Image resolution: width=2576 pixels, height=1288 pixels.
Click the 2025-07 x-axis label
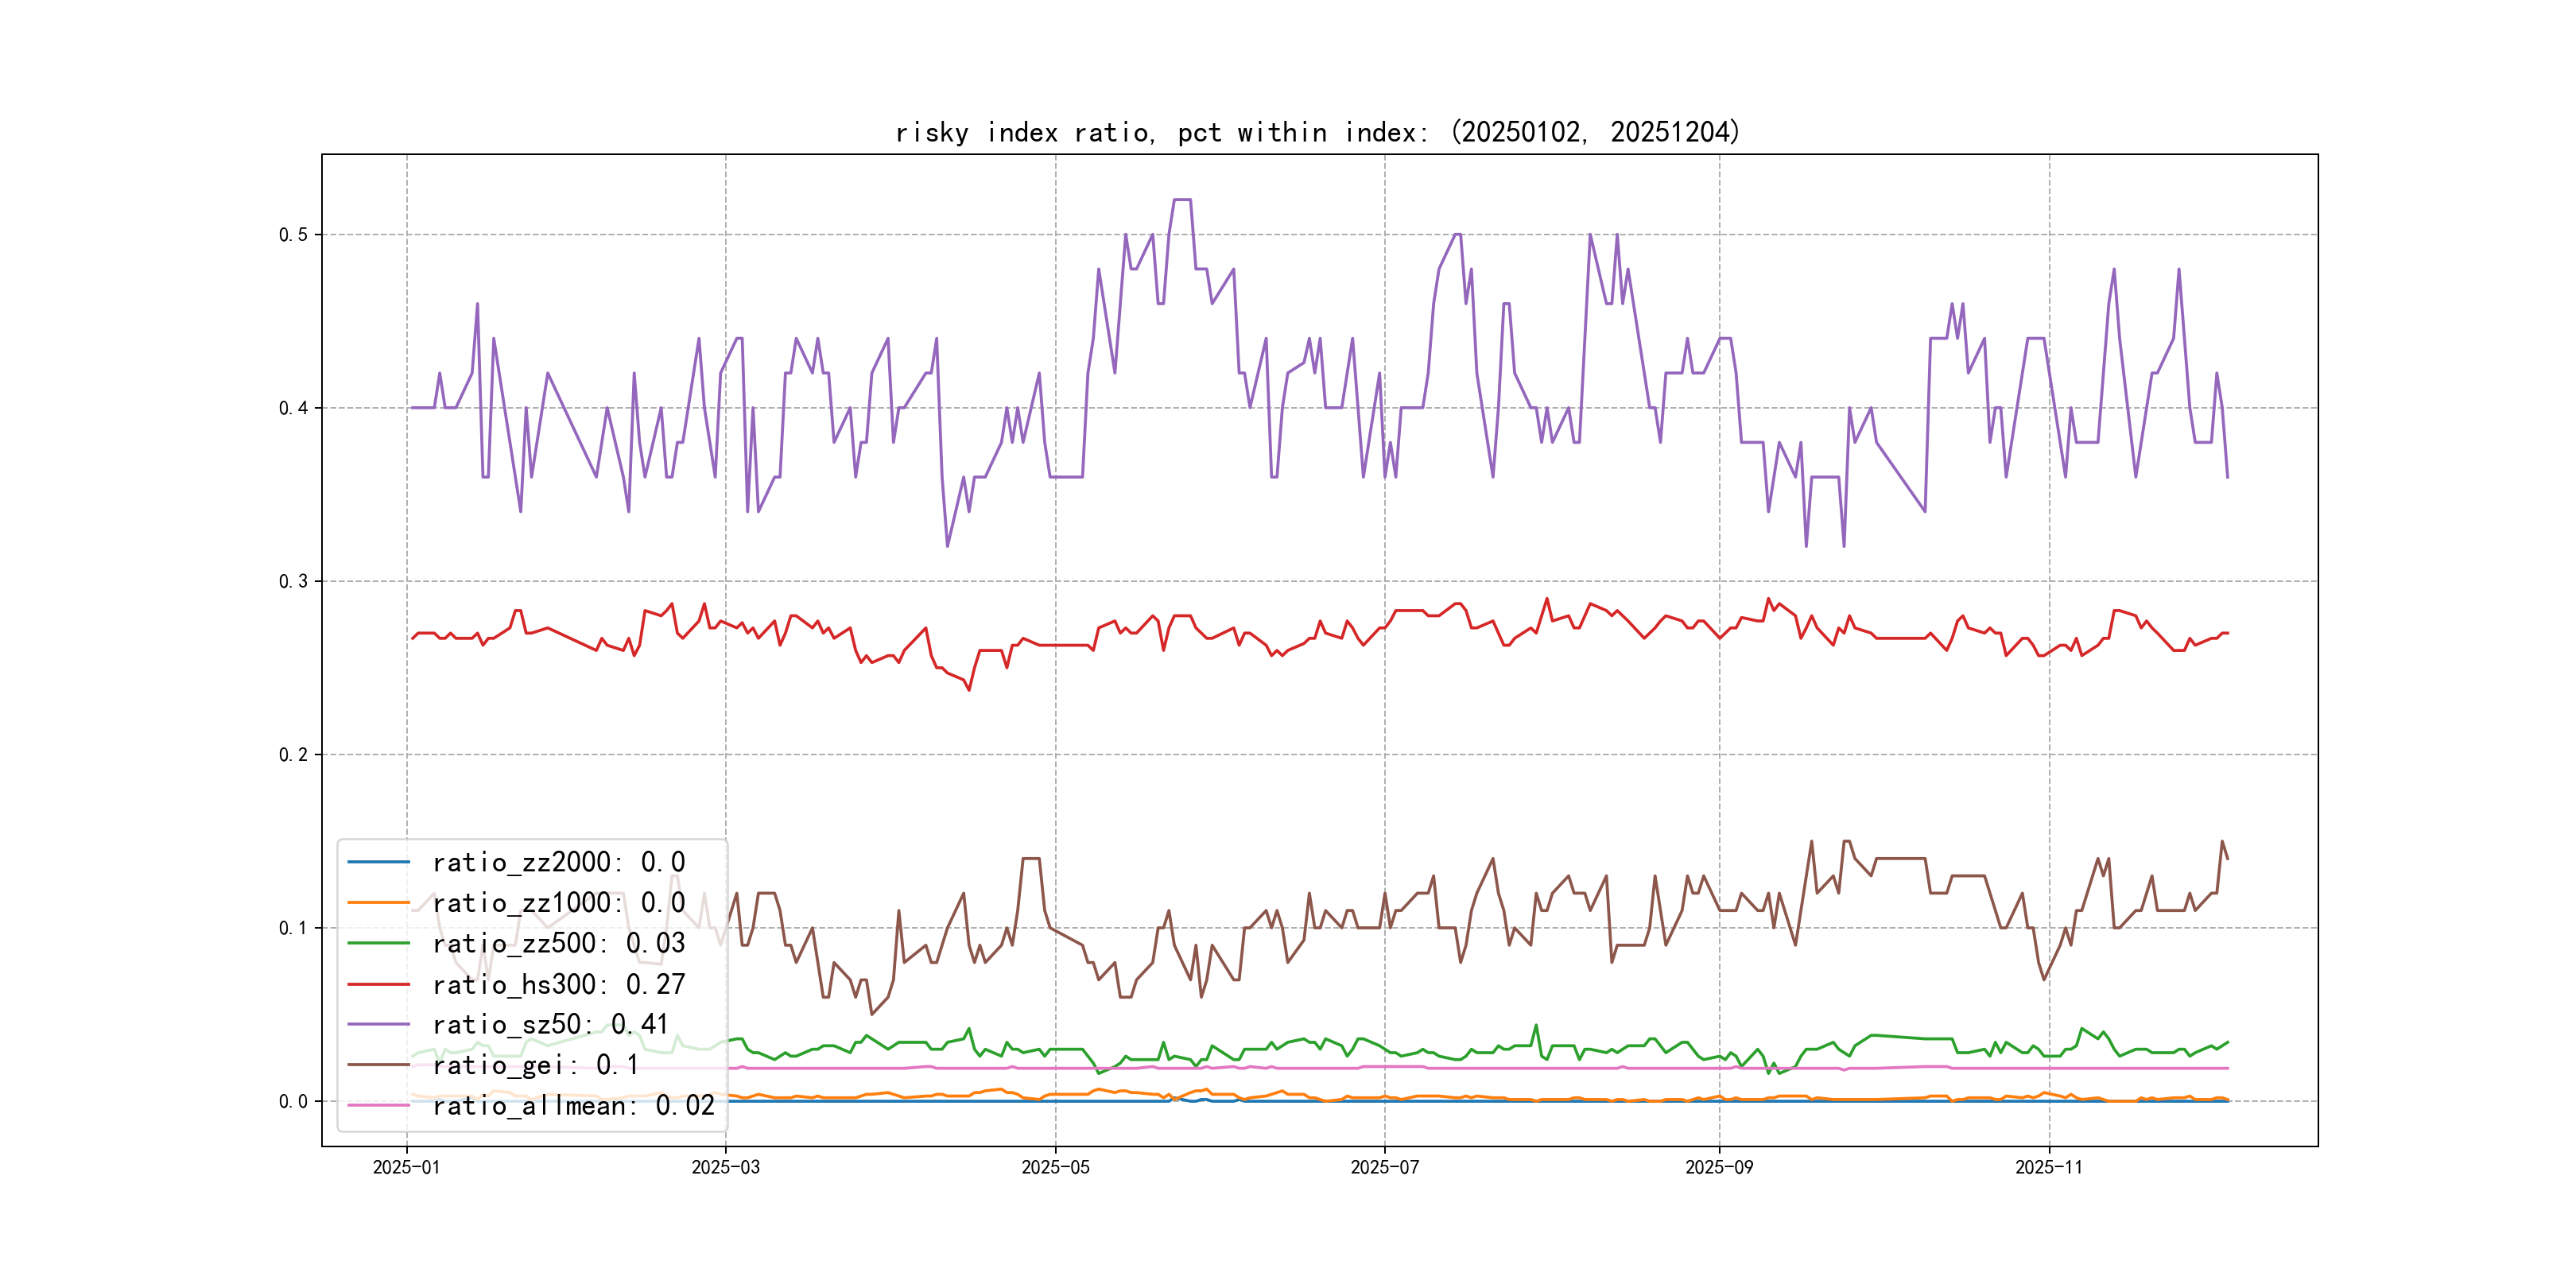click(1384, 1167)
